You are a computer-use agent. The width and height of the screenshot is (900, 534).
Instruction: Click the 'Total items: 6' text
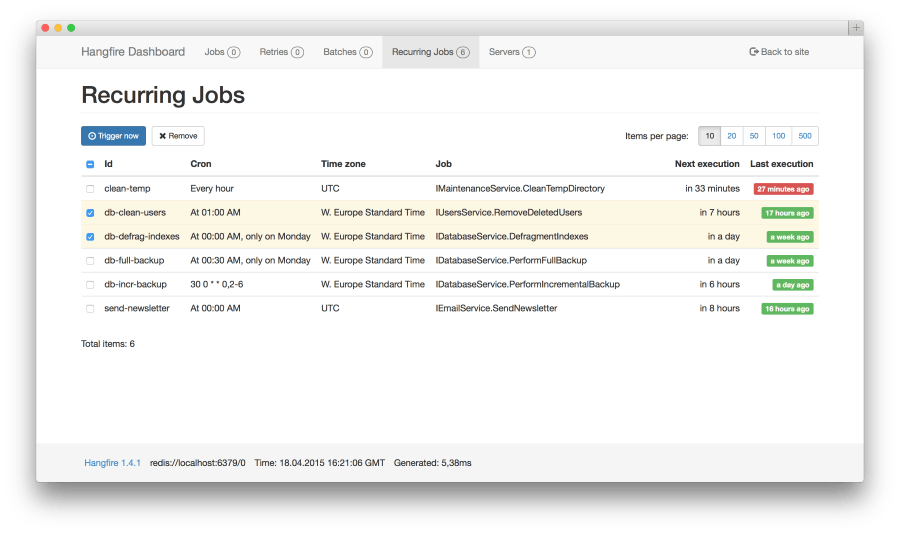coord(108,344)
